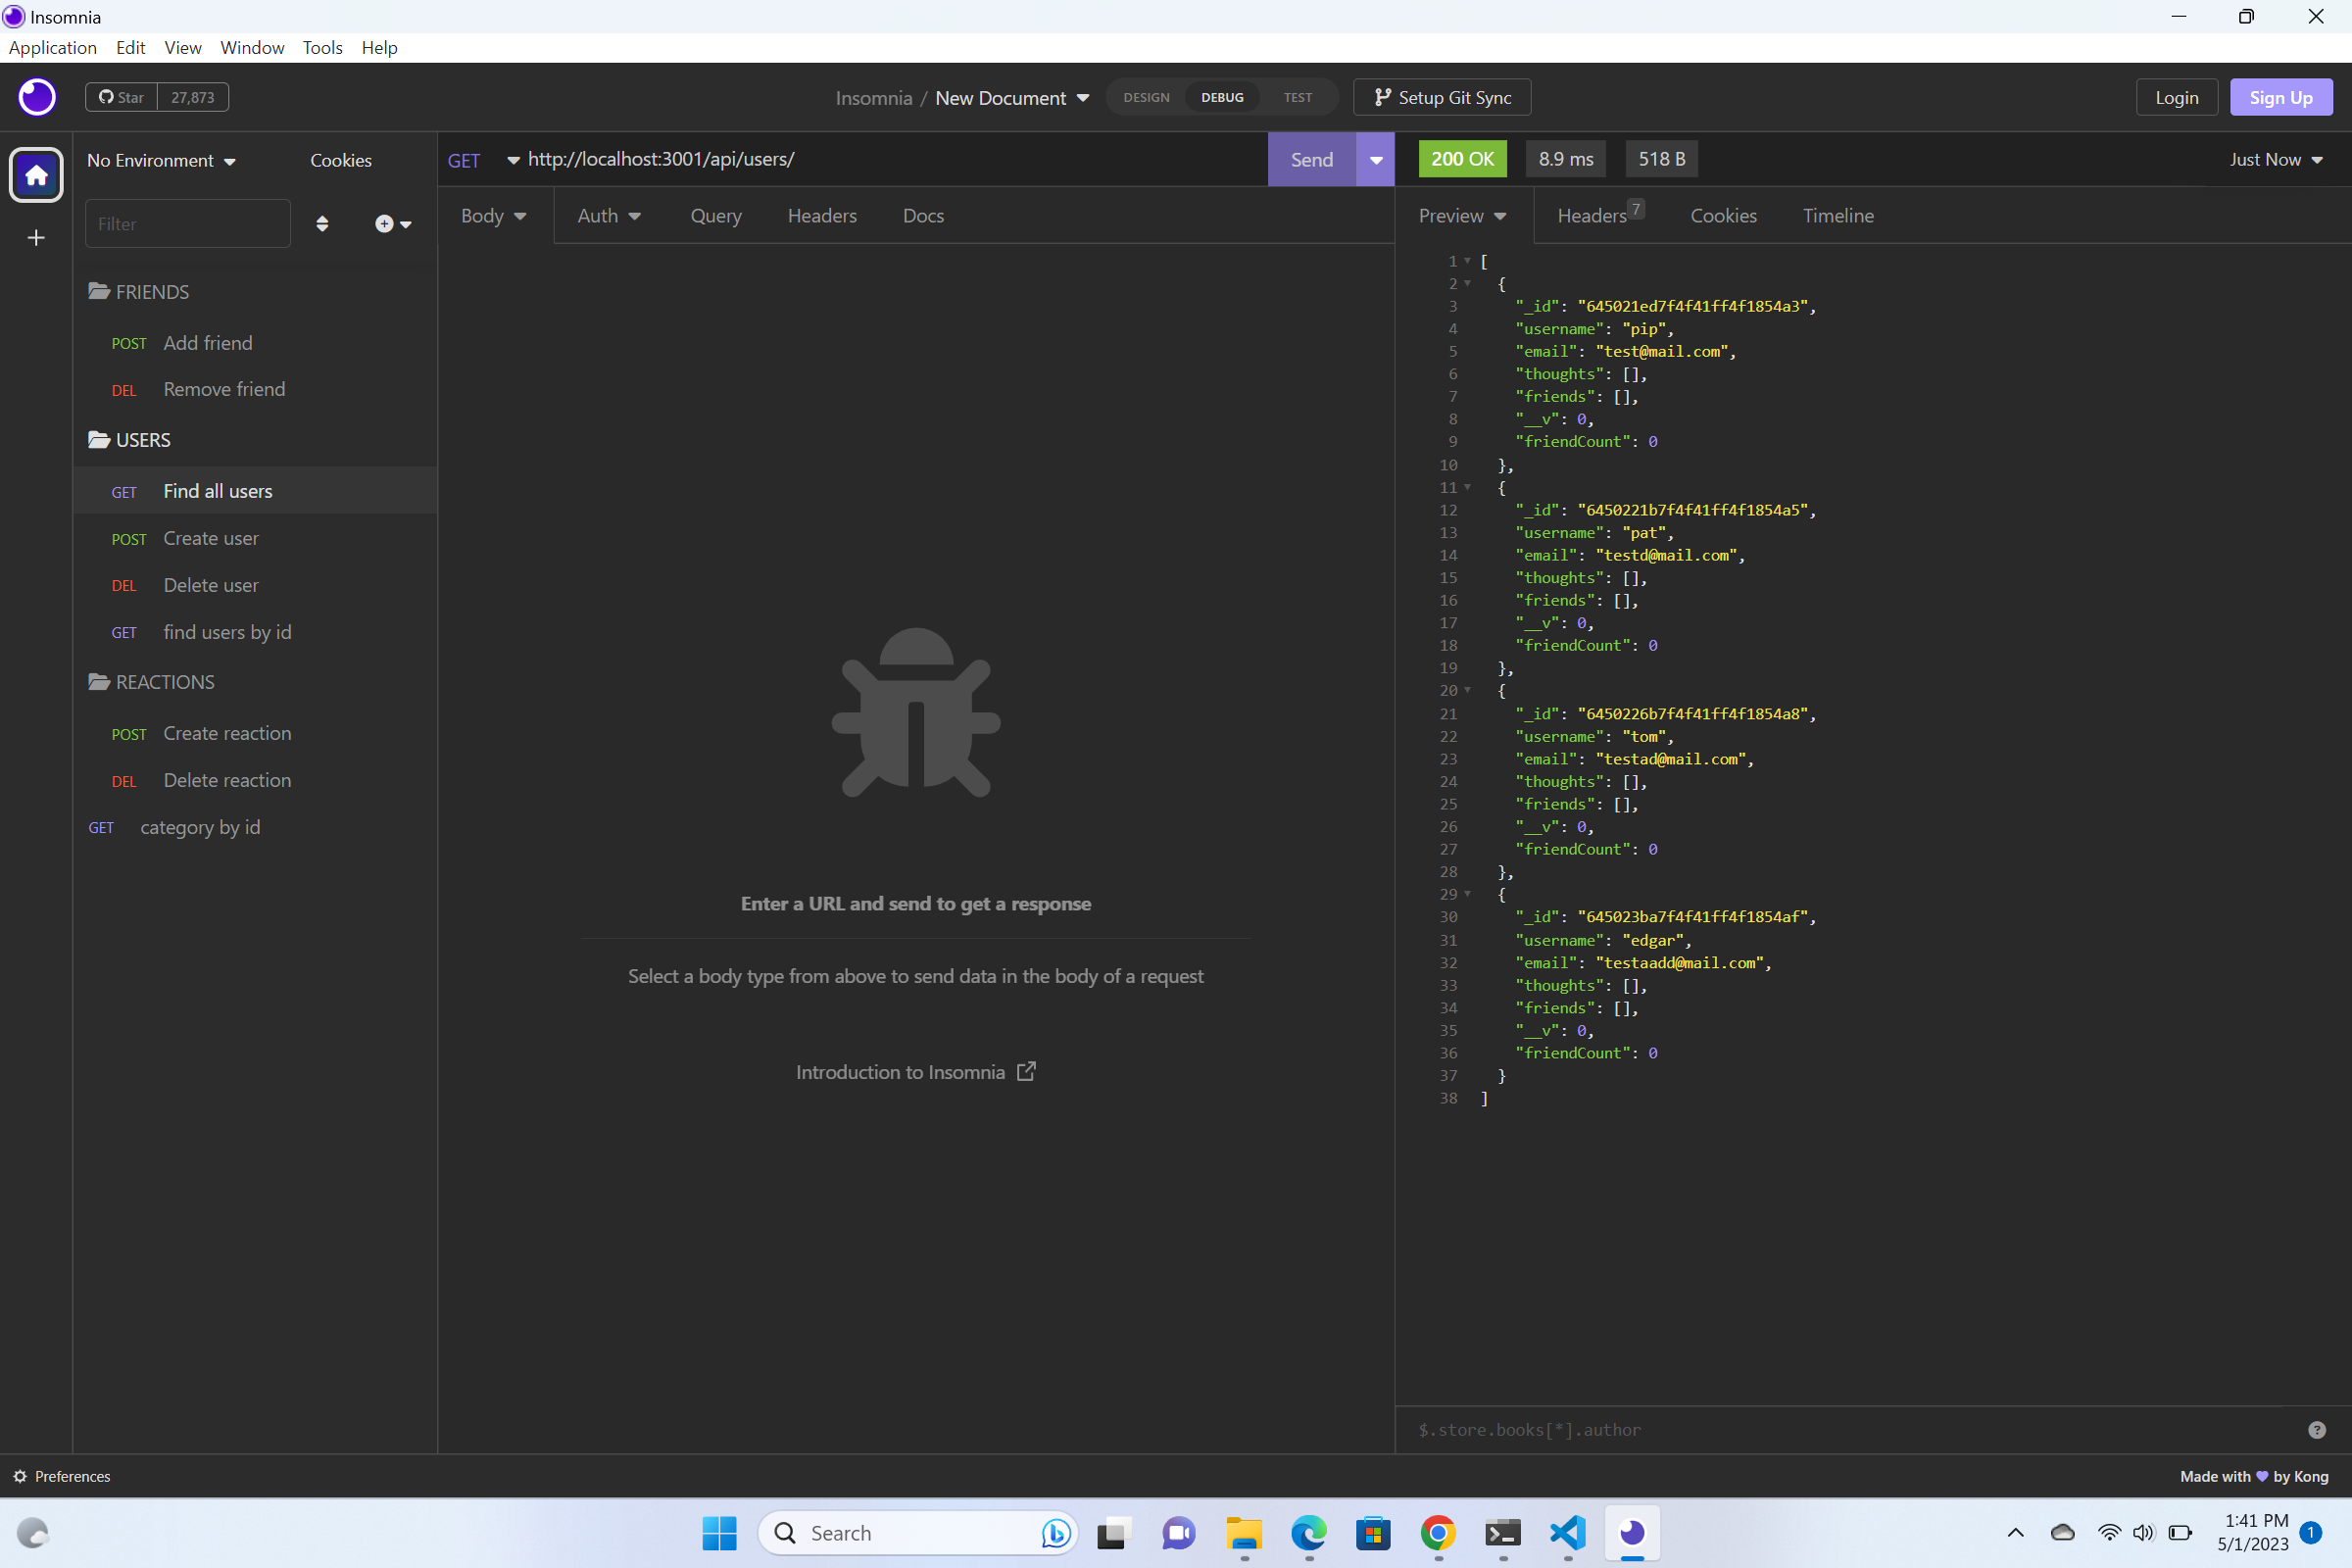Screen dimensions: 2352x1568
Task: Create a new document using the sidebar plus icon
Action: [36, 238]
